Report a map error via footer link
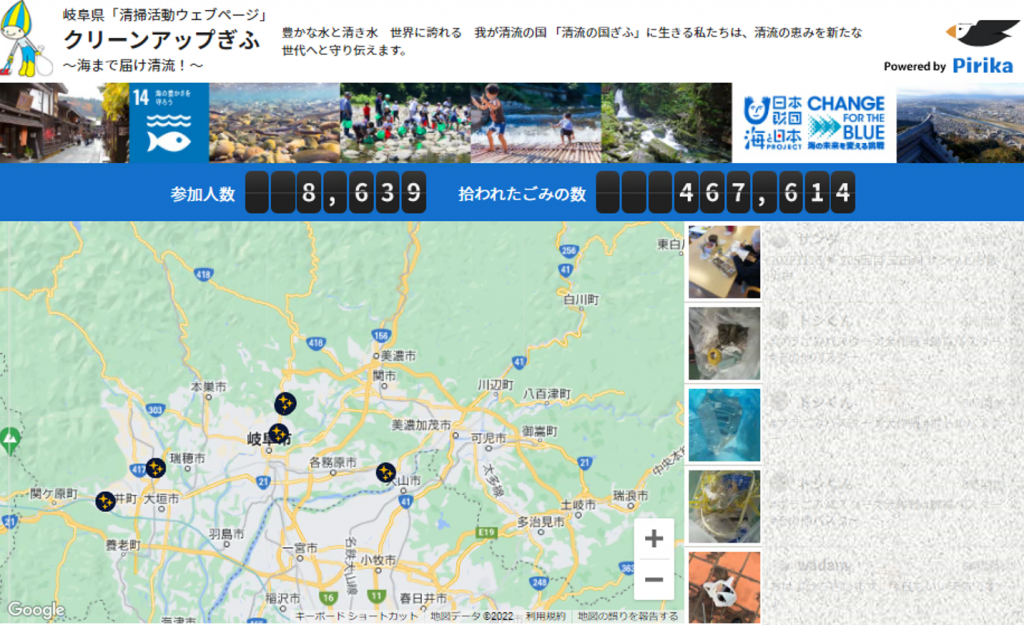 tap(628, 617)
